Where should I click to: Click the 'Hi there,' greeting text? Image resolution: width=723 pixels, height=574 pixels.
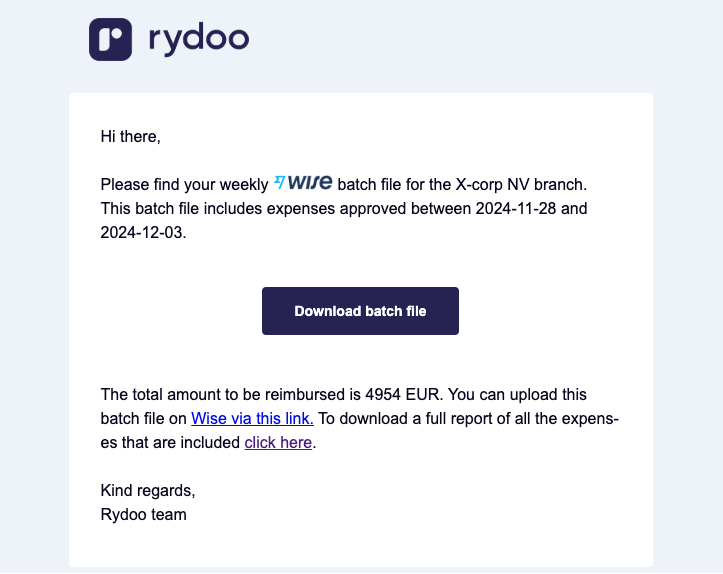click(130, 137)
